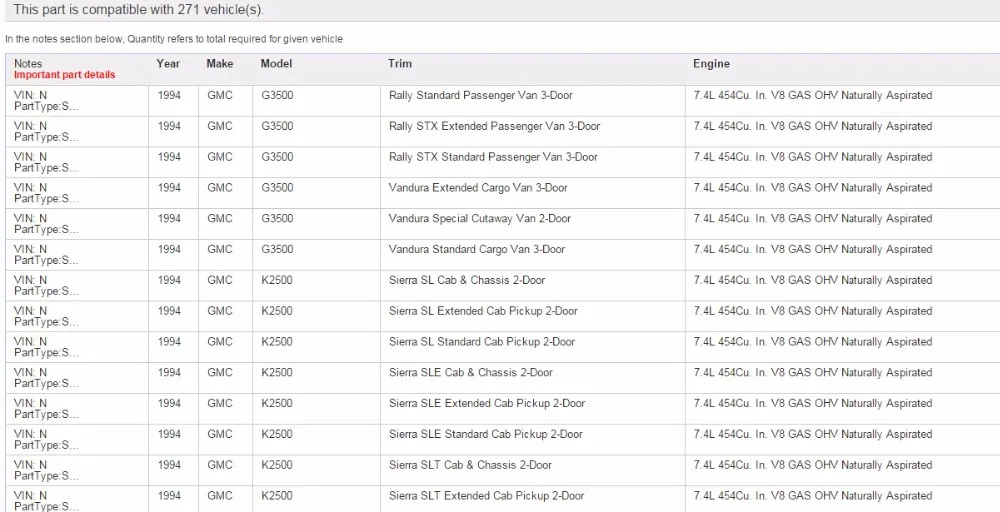Select 'Rally STX Standard Passenger Van 3-Door' trim
The width and height of the screenshot is (1000, 512).
(x=493, y=157)
